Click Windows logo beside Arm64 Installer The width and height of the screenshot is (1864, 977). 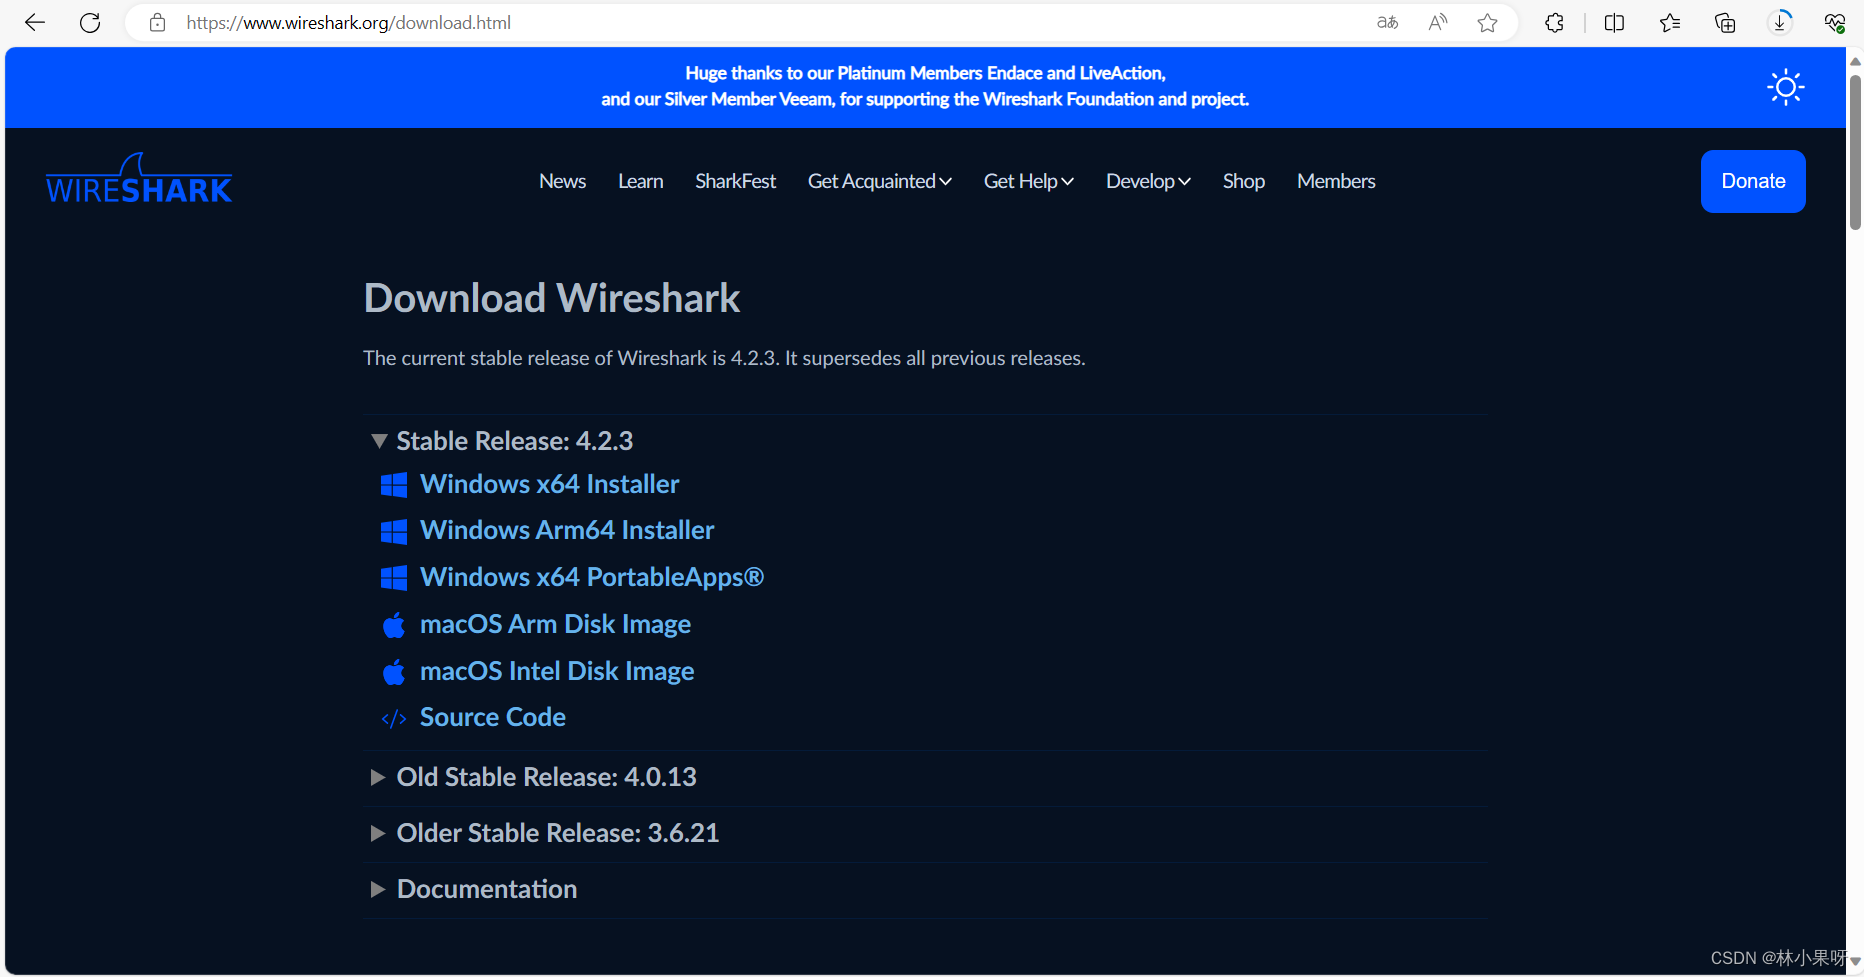coord(394,531)
